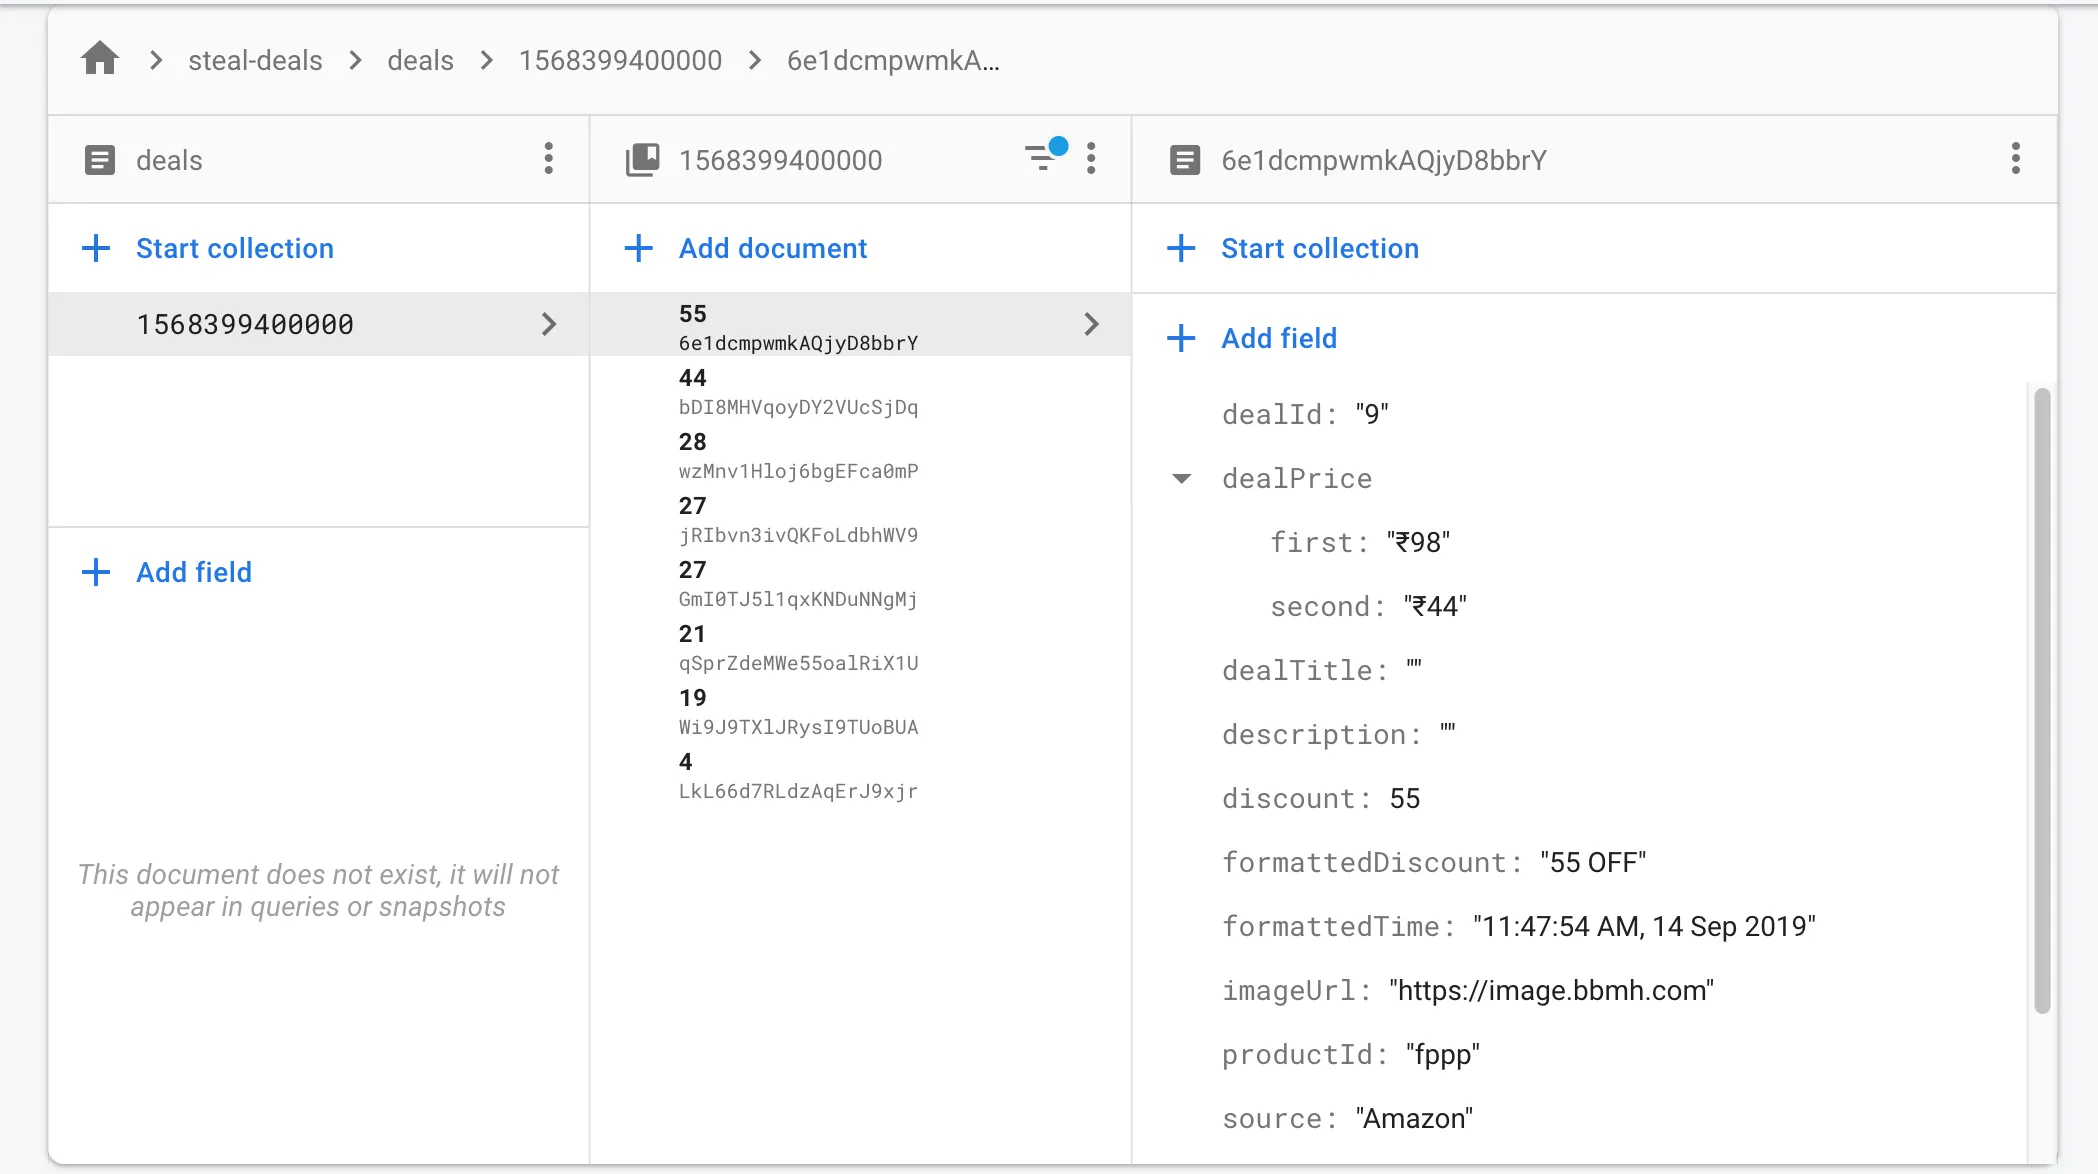Expand the 1568399400000 collection chevron
This screenshot has width=2098, height=1174.
tap(548, 324)
